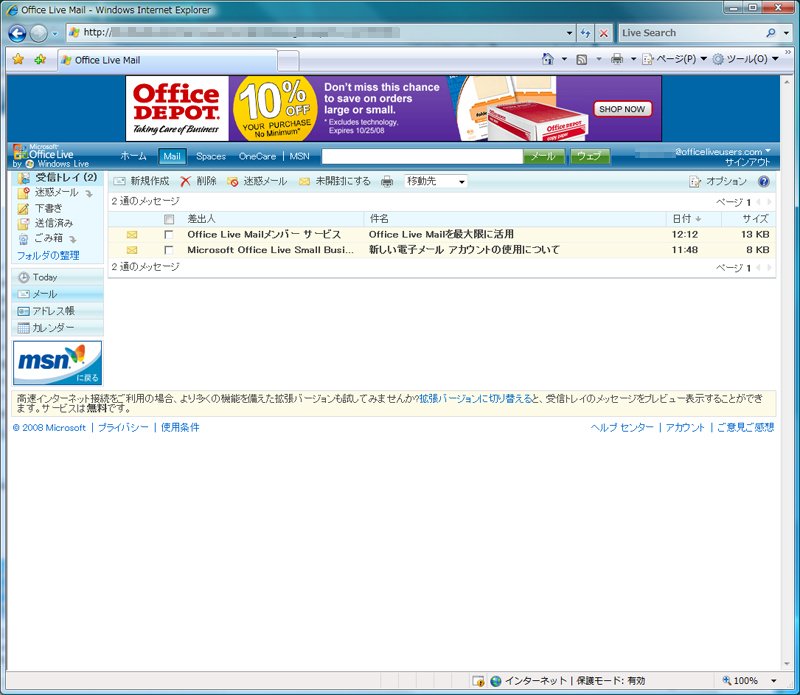Click the browser Print icon

tap(617, 59)
